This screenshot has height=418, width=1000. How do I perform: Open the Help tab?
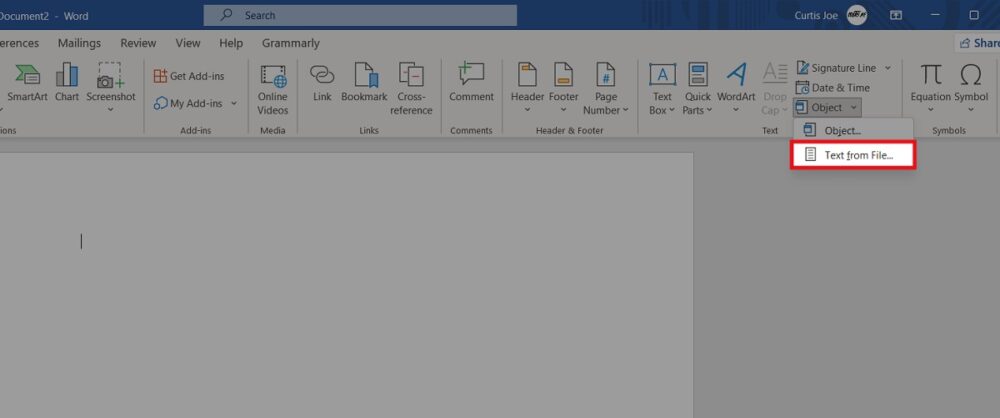click(231, 43)
